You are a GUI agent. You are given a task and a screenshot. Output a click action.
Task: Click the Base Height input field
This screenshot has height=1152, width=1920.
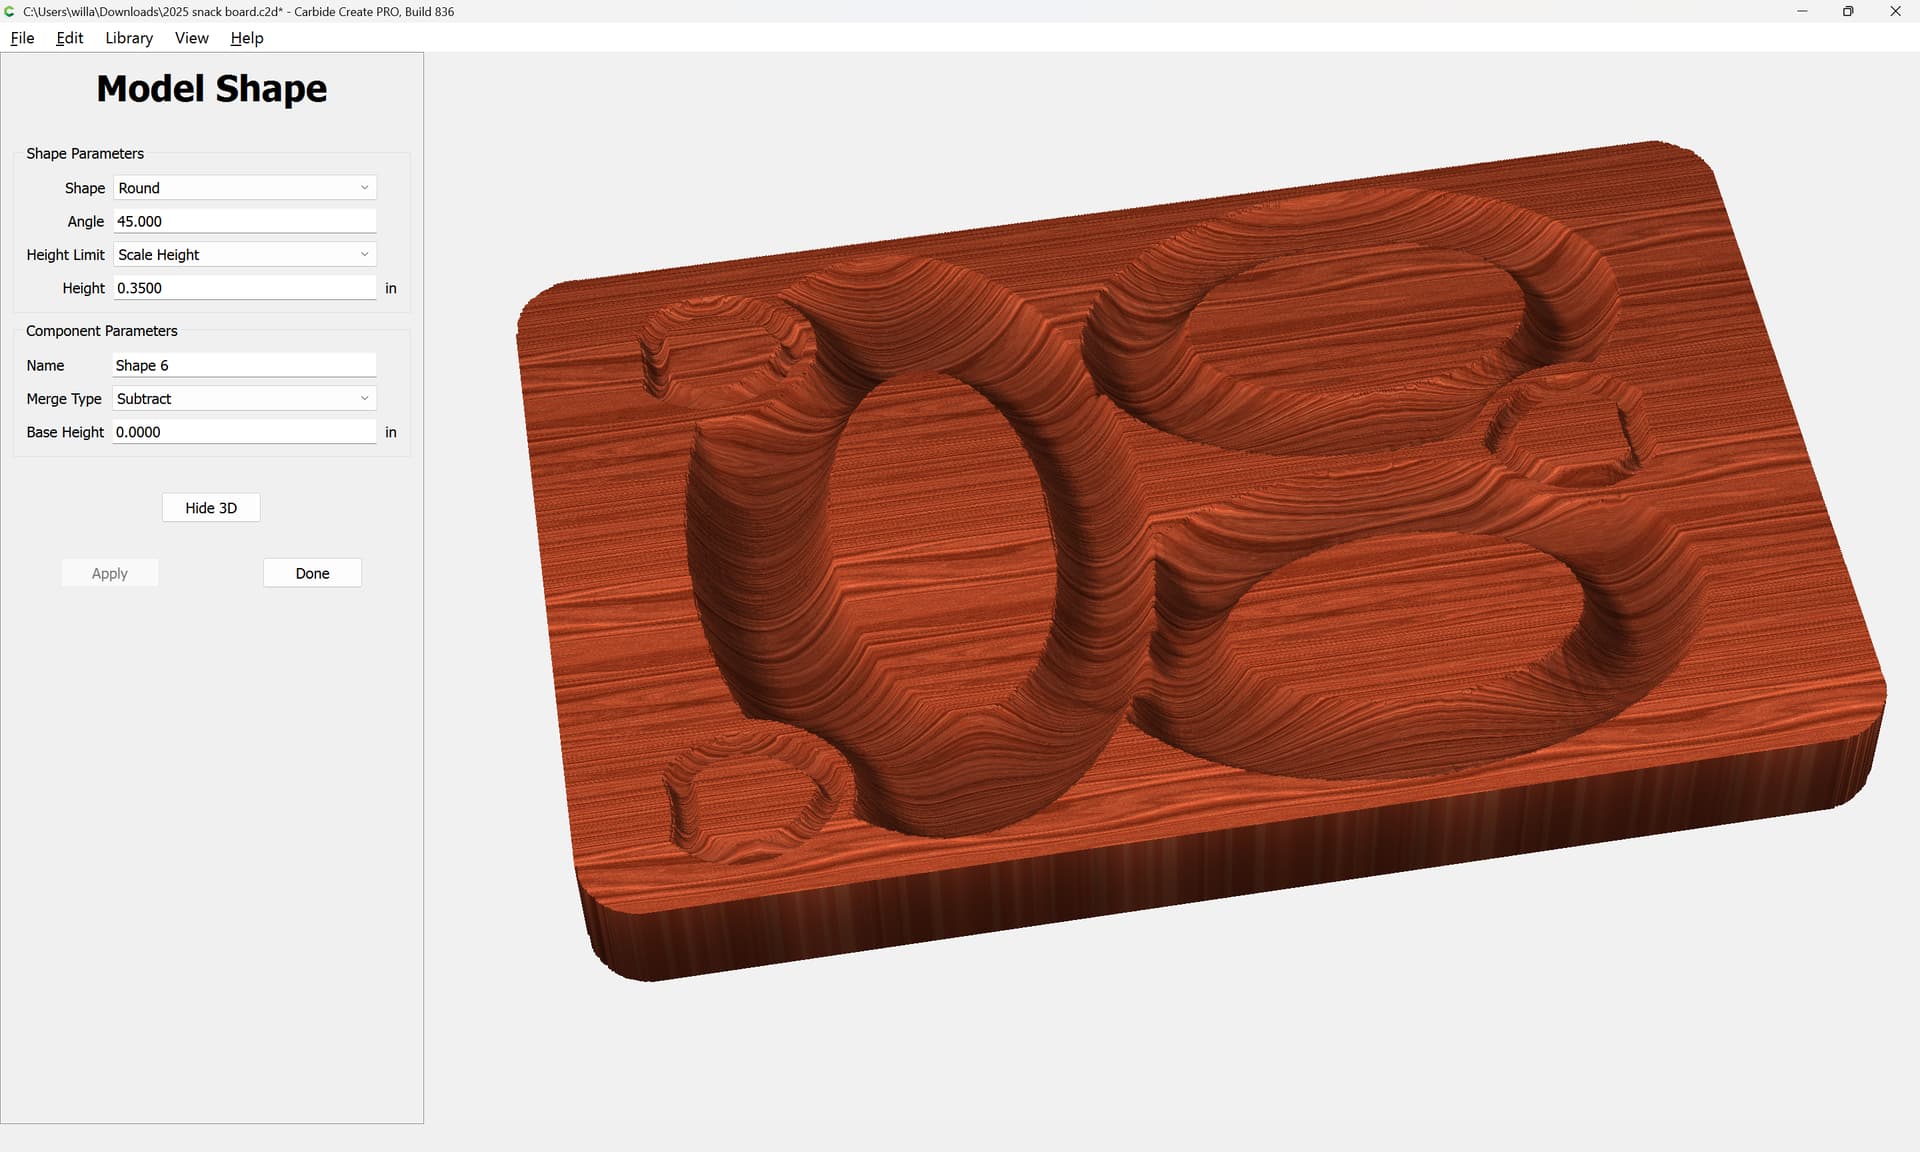244,432
